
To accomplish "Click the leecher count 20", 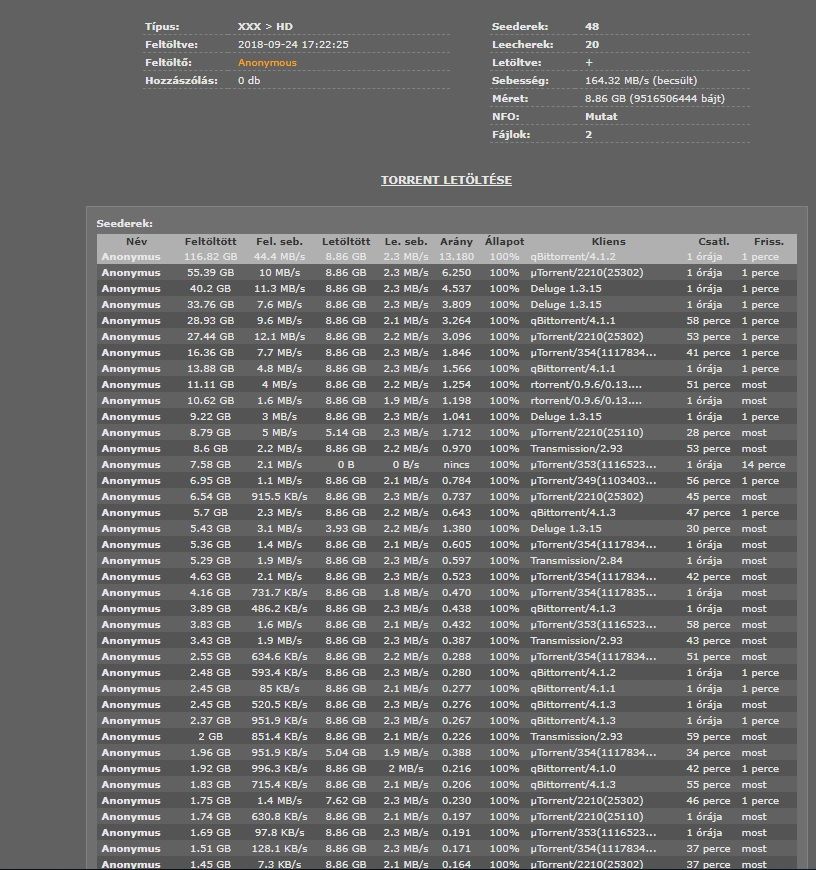I will click(592, 44).
